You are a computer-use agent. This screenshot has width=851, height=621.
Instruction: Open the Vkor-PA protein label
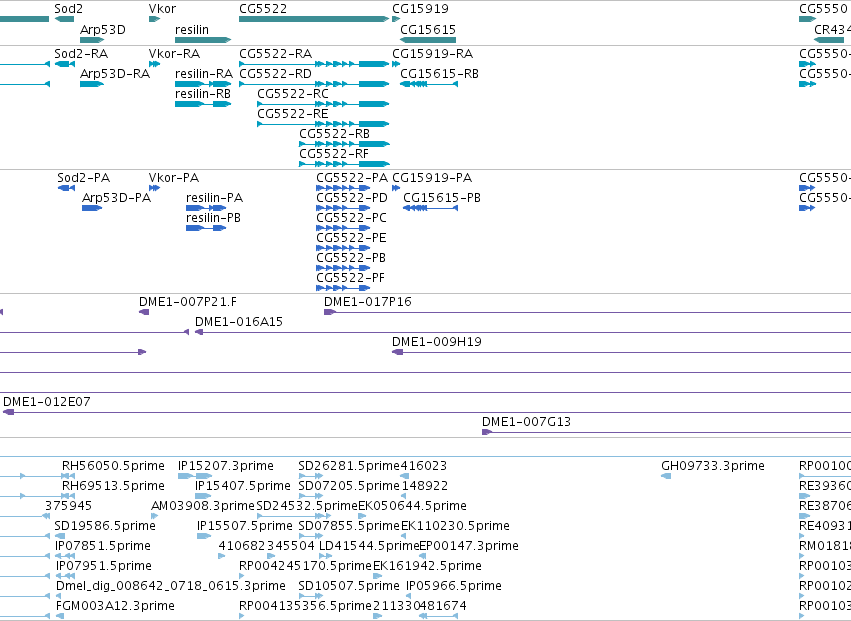point(174,178)
